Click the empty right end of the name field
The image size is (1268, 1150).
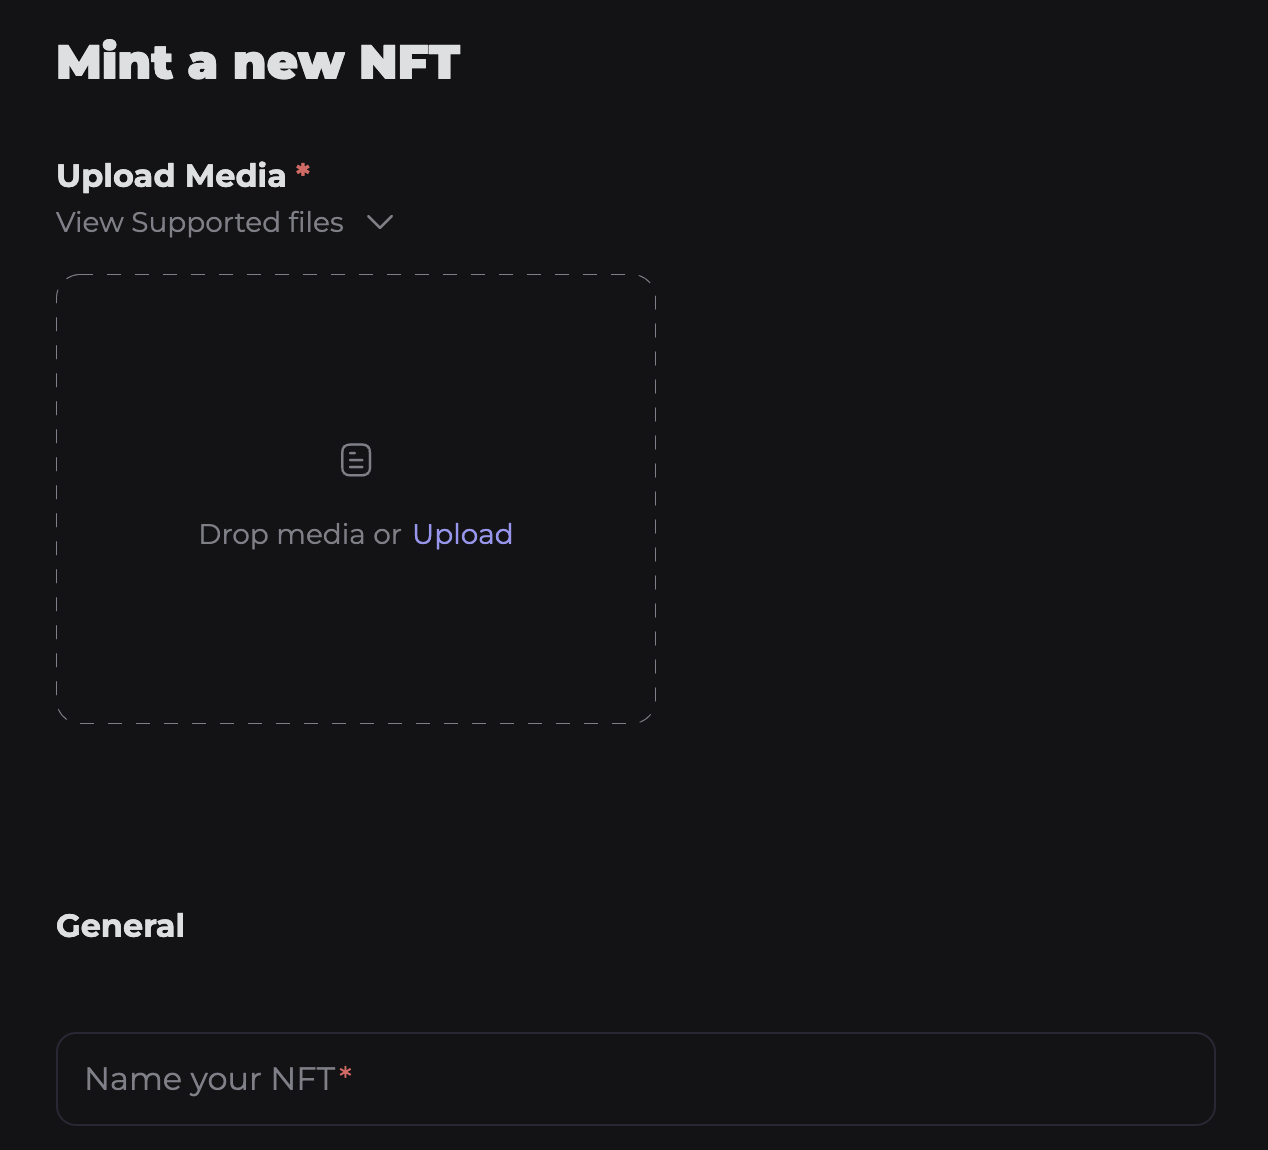[1150, 1079]
